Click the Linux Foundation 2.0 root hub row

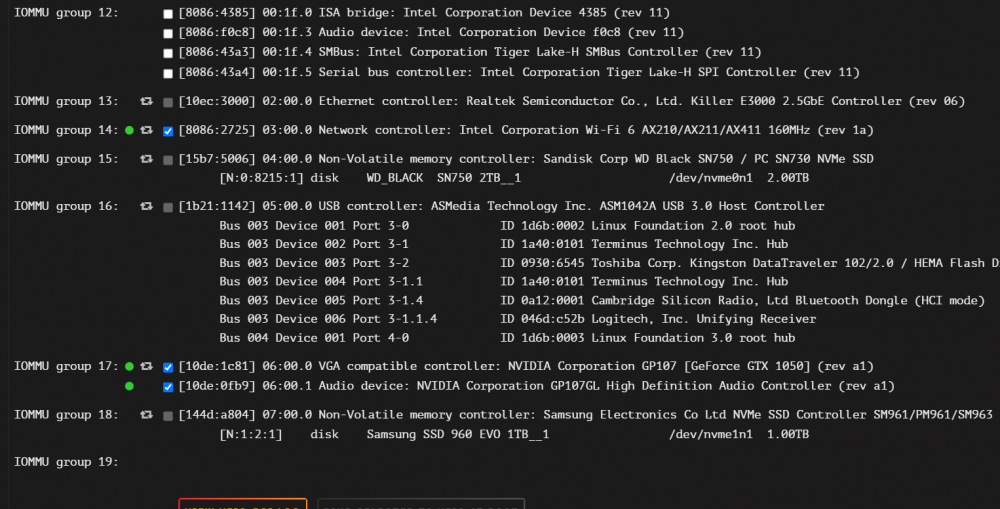[507, 225]
